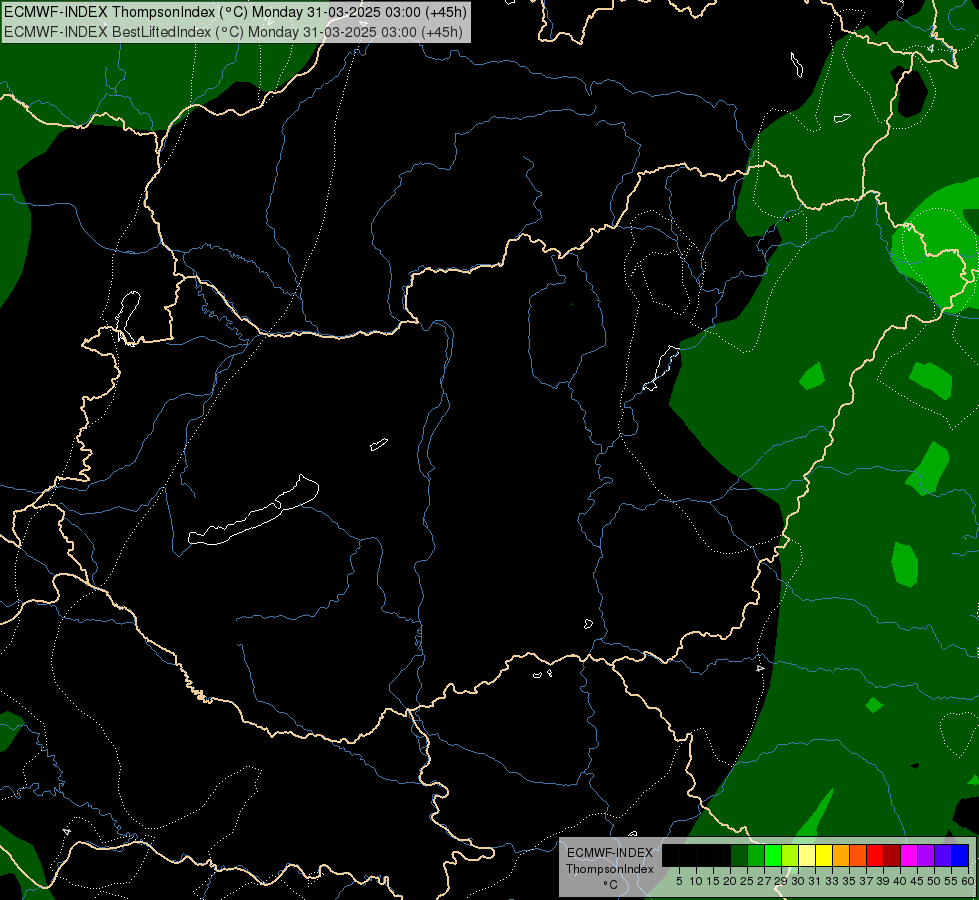Click the legend value 60
This screenshot has height=900, width=979.
pos(967,881)
